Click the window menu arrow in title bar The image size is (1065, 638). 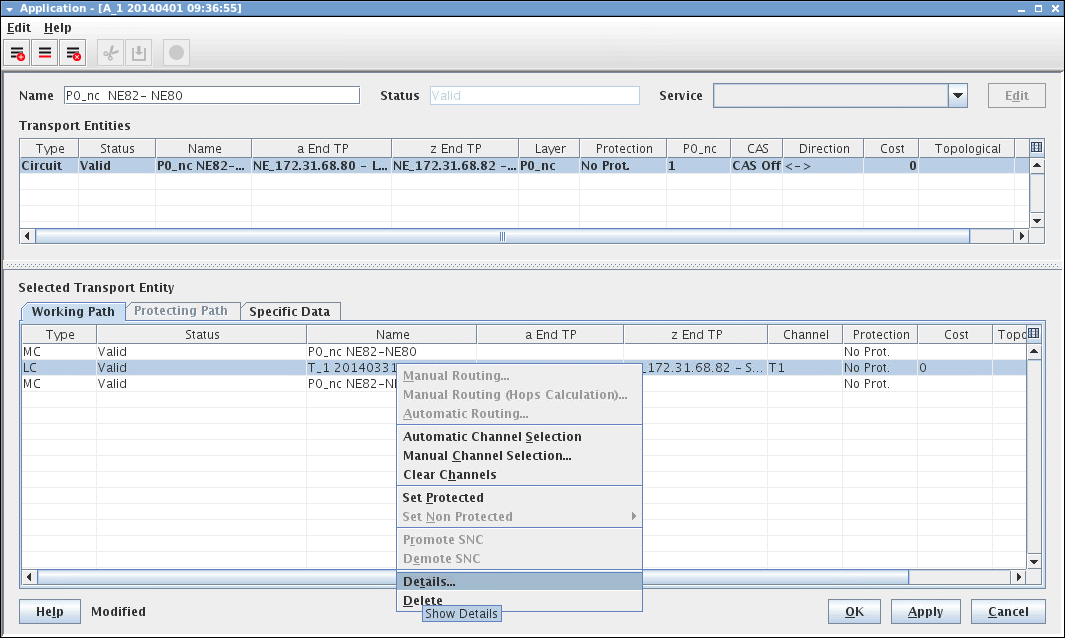point(9,8)
